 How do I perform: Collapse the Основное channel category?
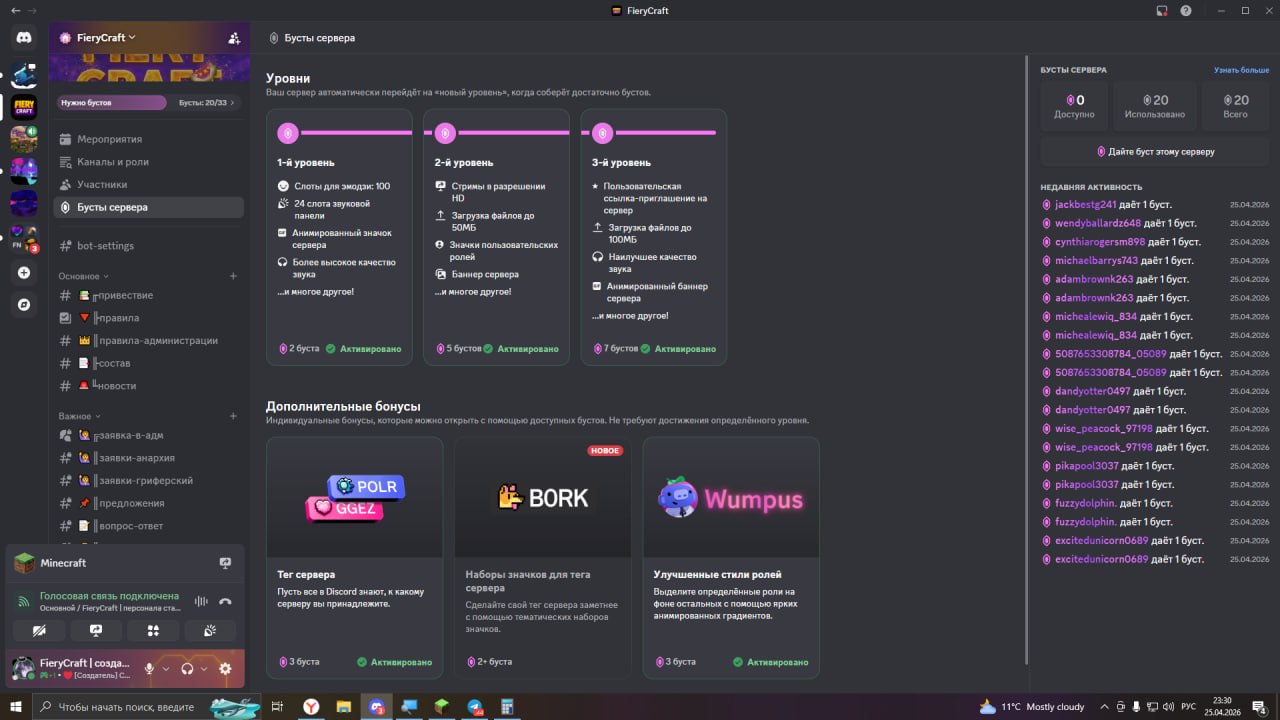pyautogui.click(x=84, y=276)
